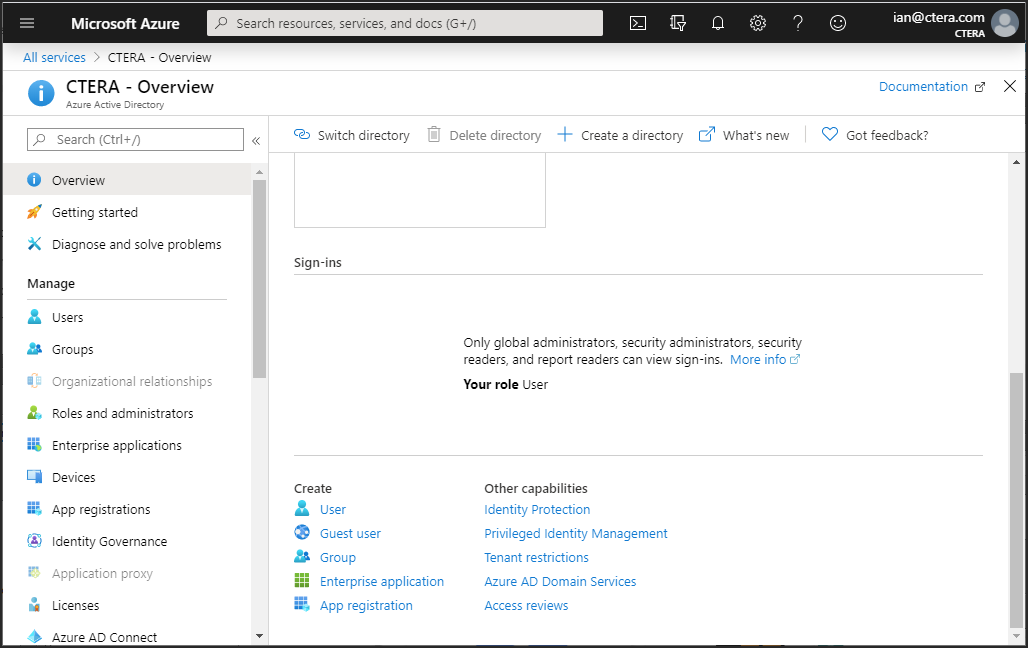Click the Switch directory button

tap(351, 135)
